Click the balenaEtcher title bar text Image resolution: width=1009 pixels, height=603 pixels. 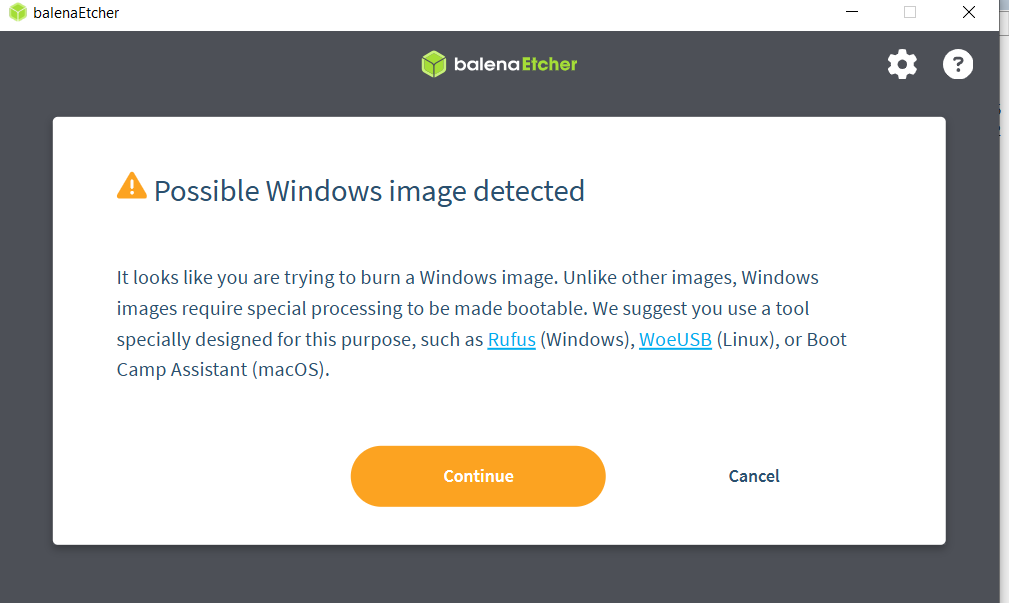tap(76, 13)
